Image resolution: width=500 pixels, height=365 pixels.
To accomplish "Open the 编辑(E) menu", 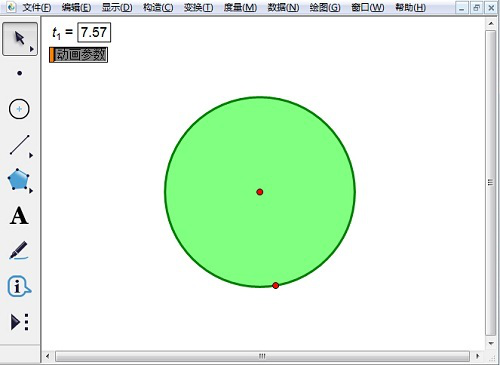I will 76,7.
